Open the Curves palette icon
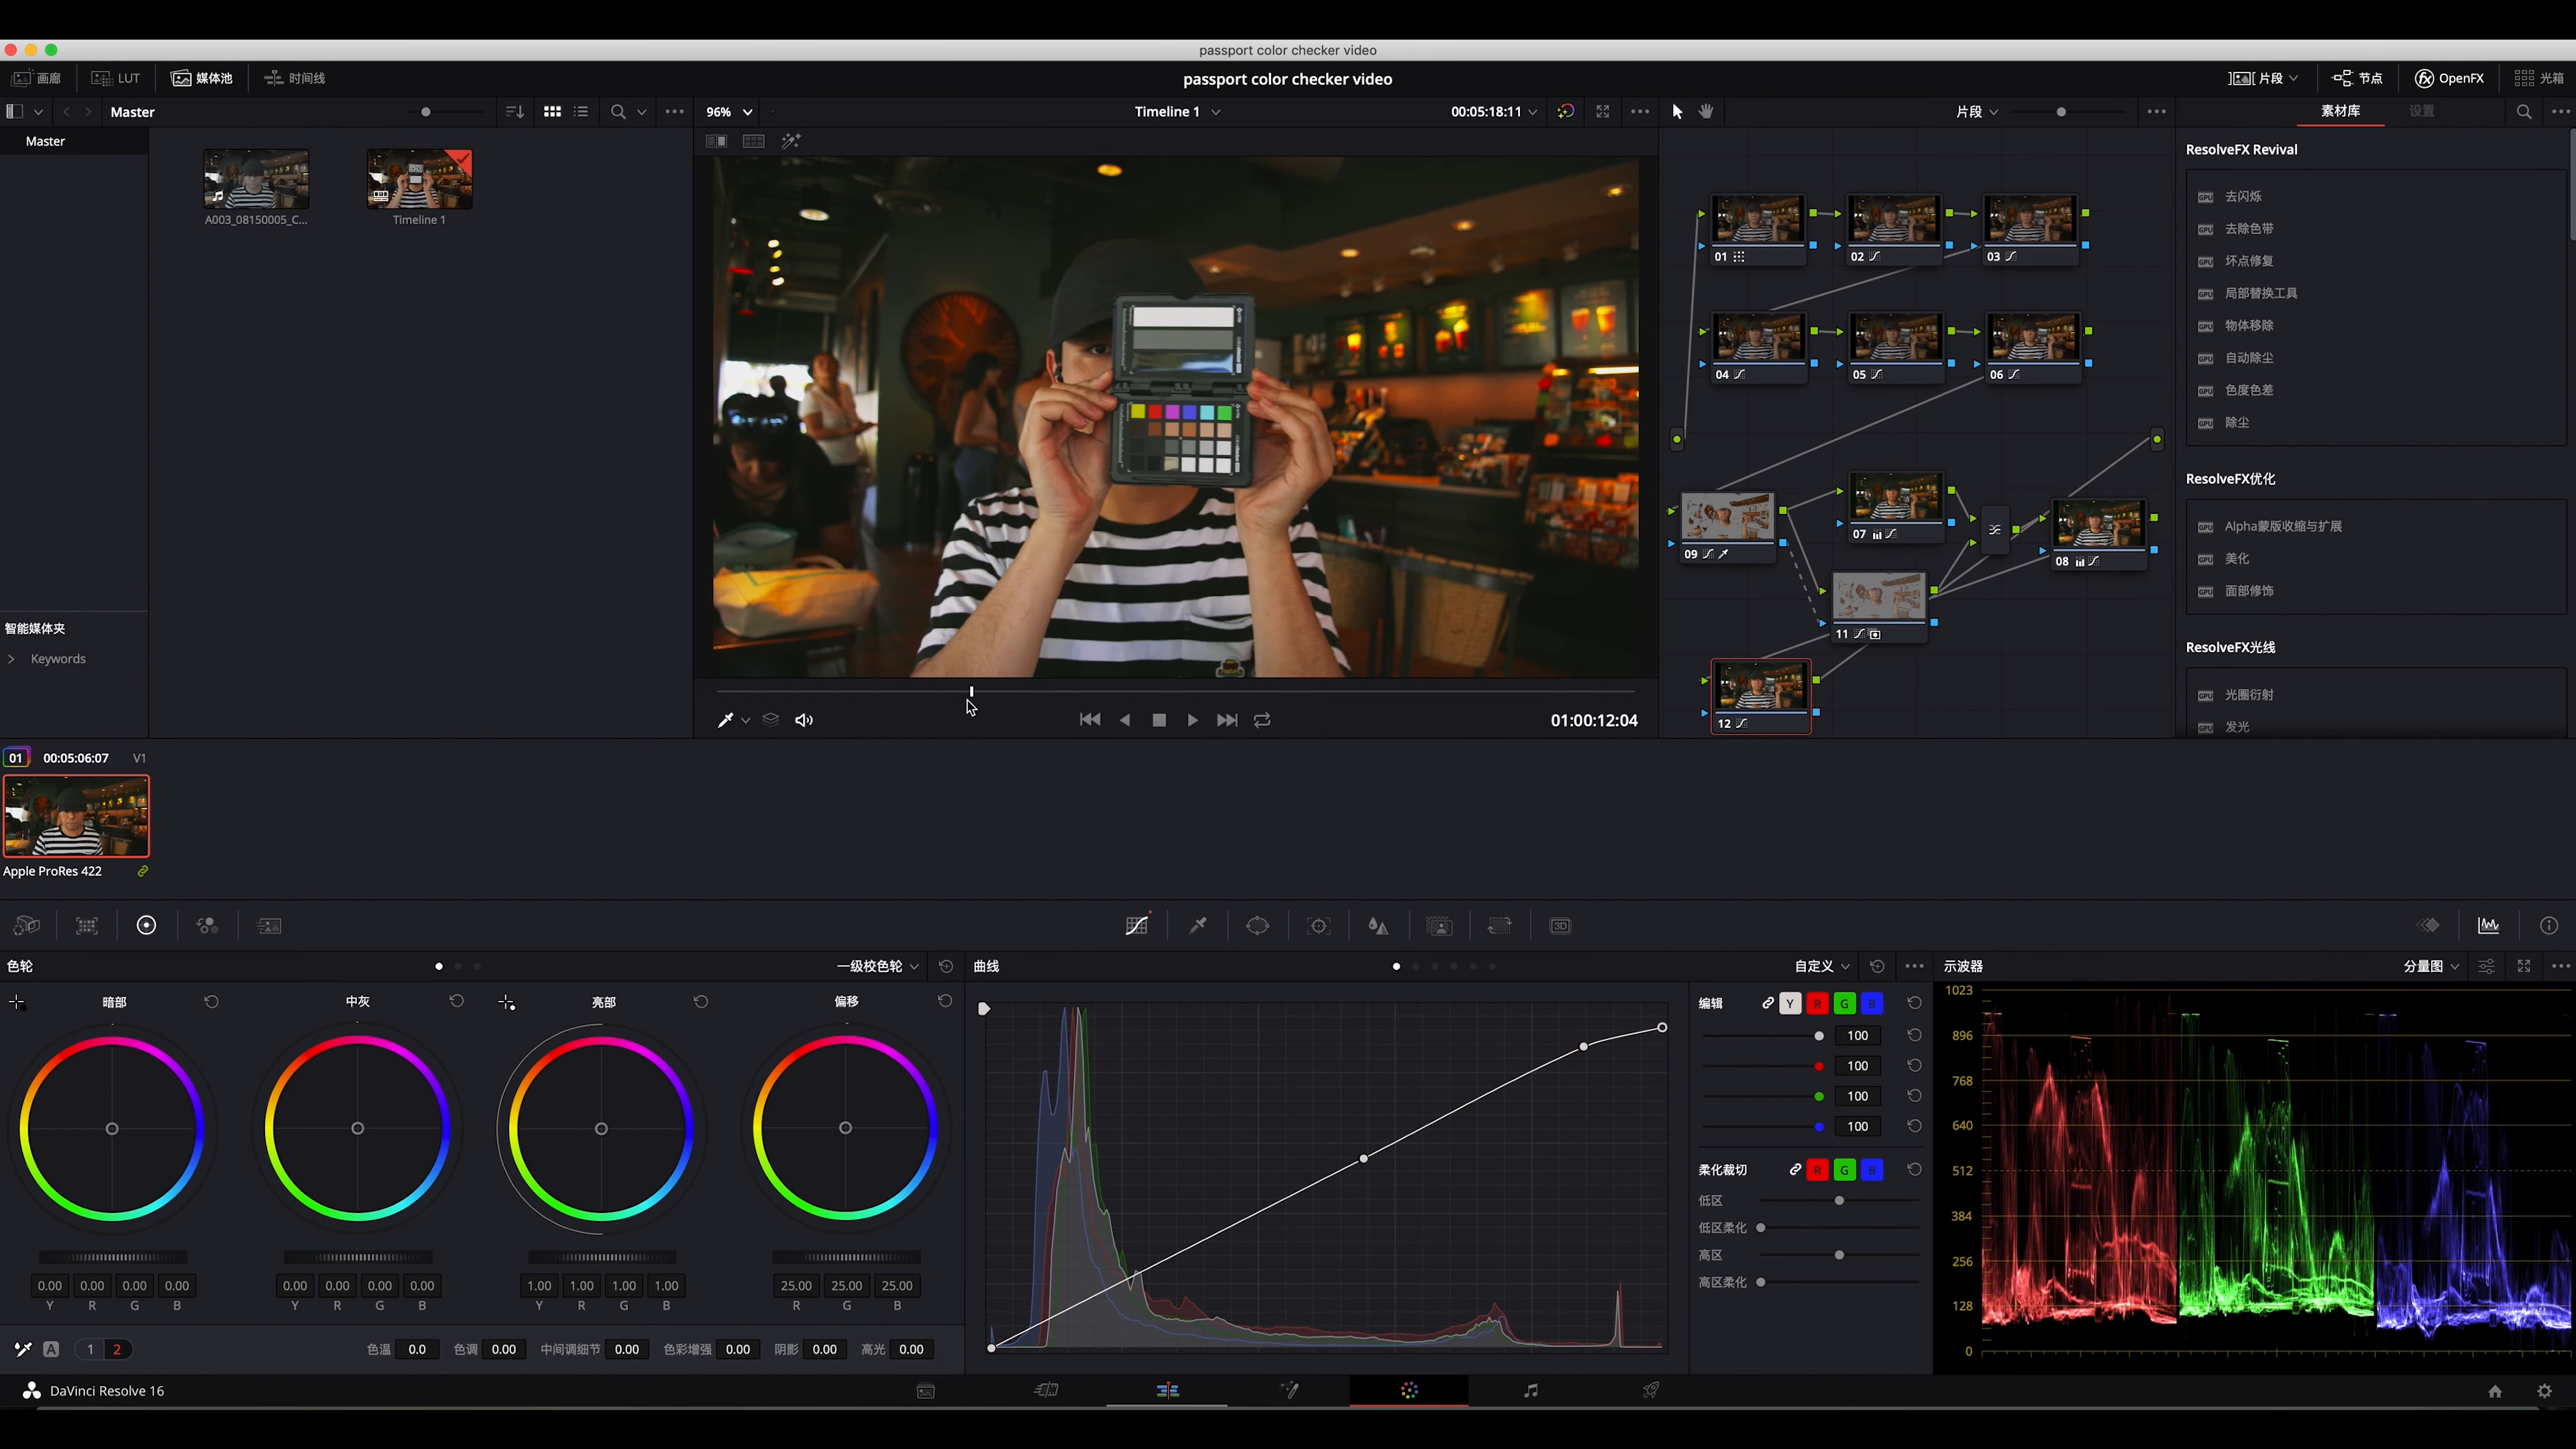The height and width of the screenshot is (1449, 2576). (x=1137, y=926)
